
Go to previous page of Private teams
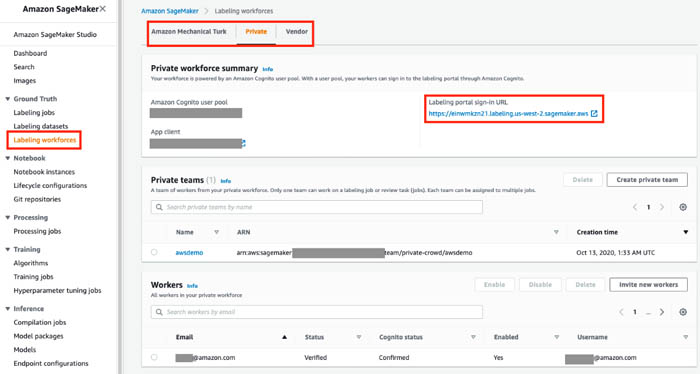click(635, 207)
